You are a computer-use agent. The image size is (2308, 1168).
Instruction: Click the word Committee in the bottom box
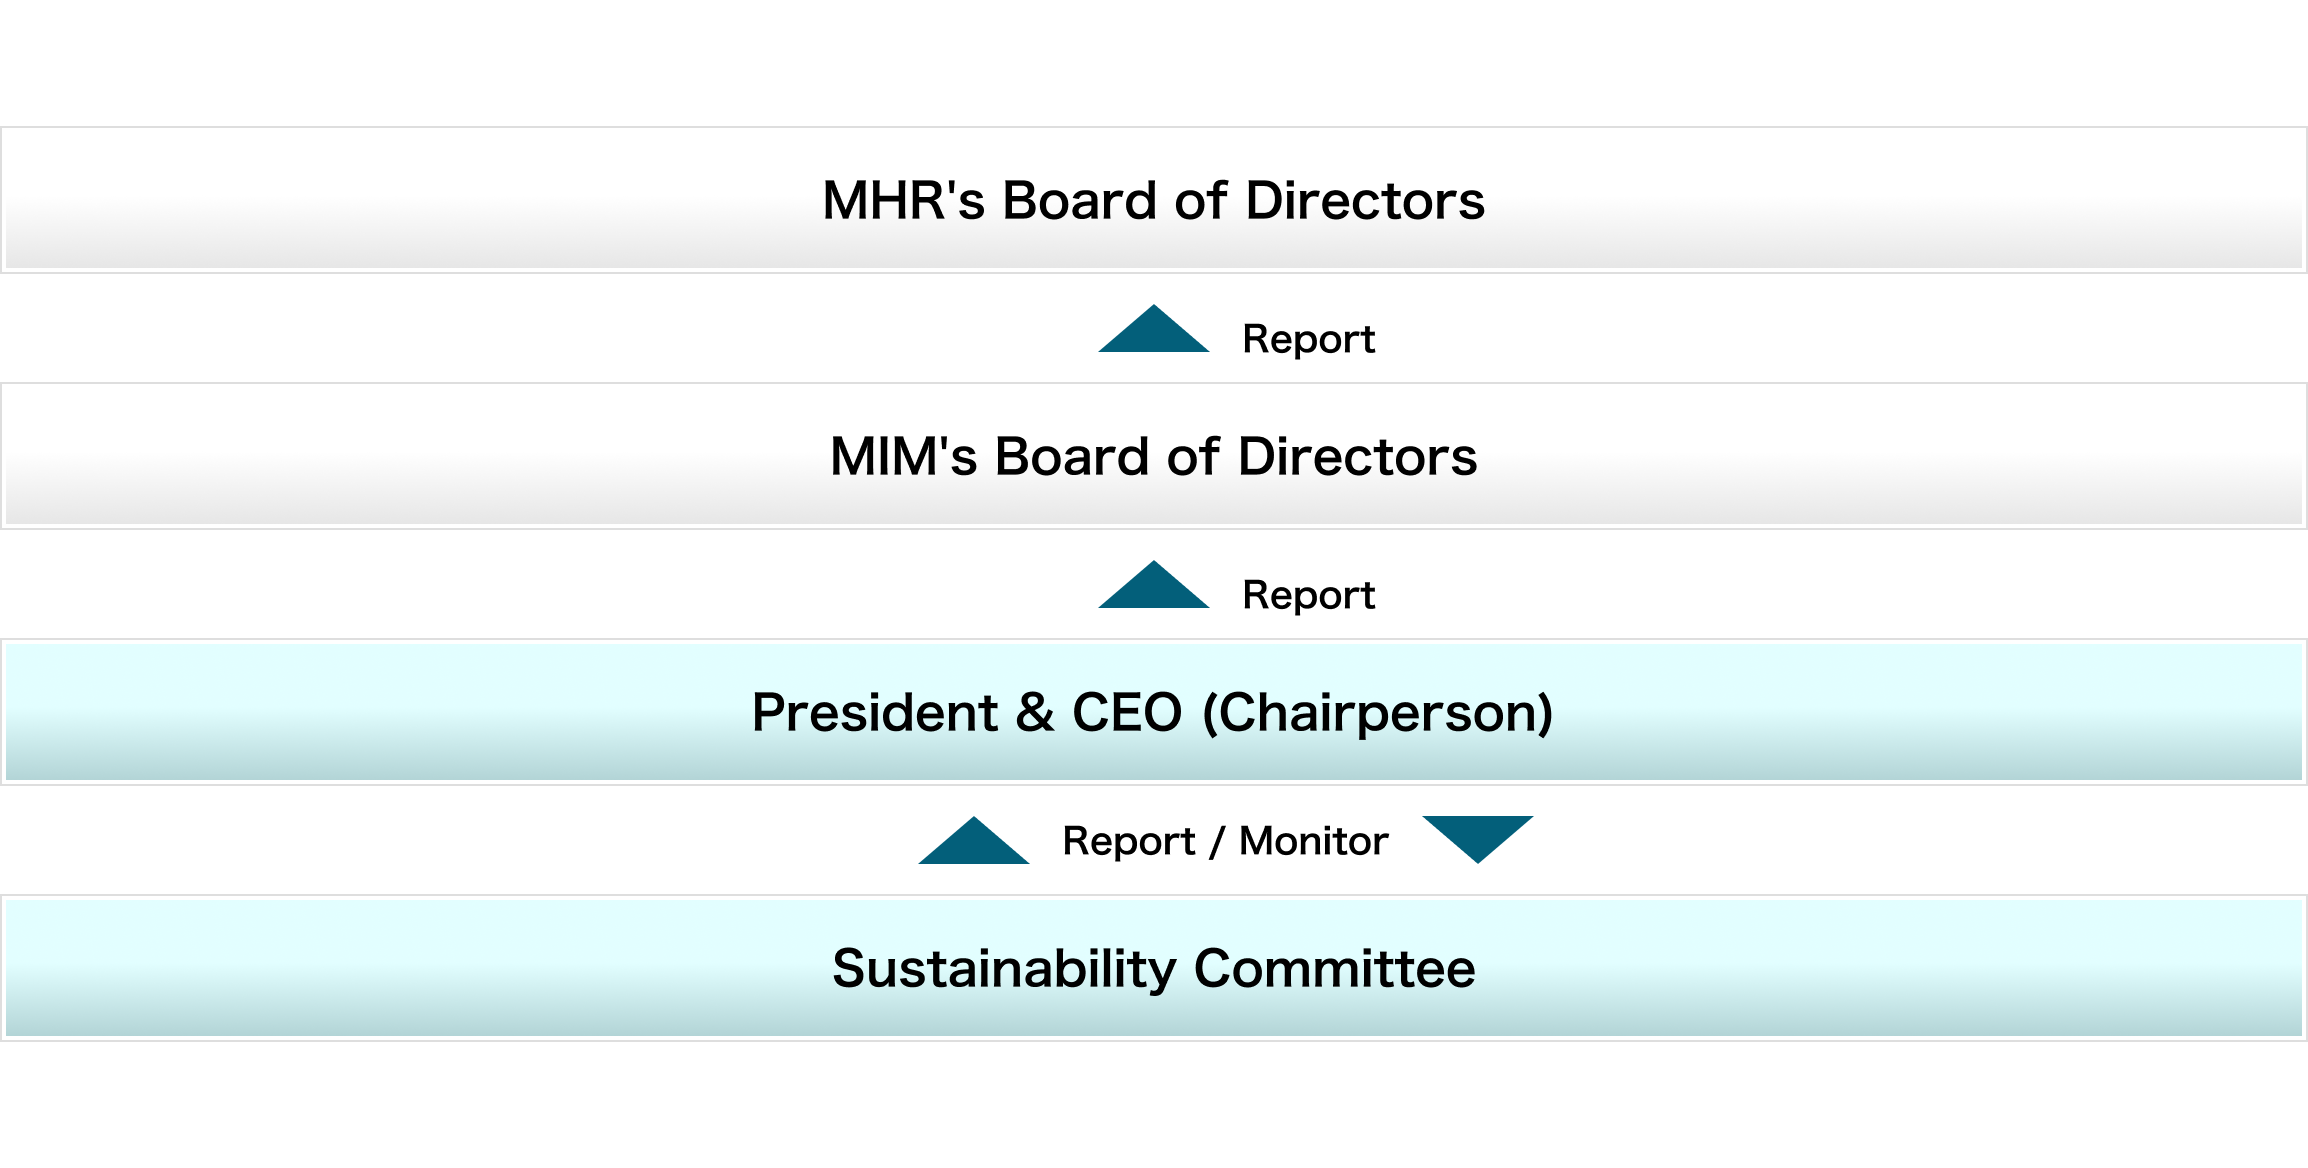coord(1334,969)
